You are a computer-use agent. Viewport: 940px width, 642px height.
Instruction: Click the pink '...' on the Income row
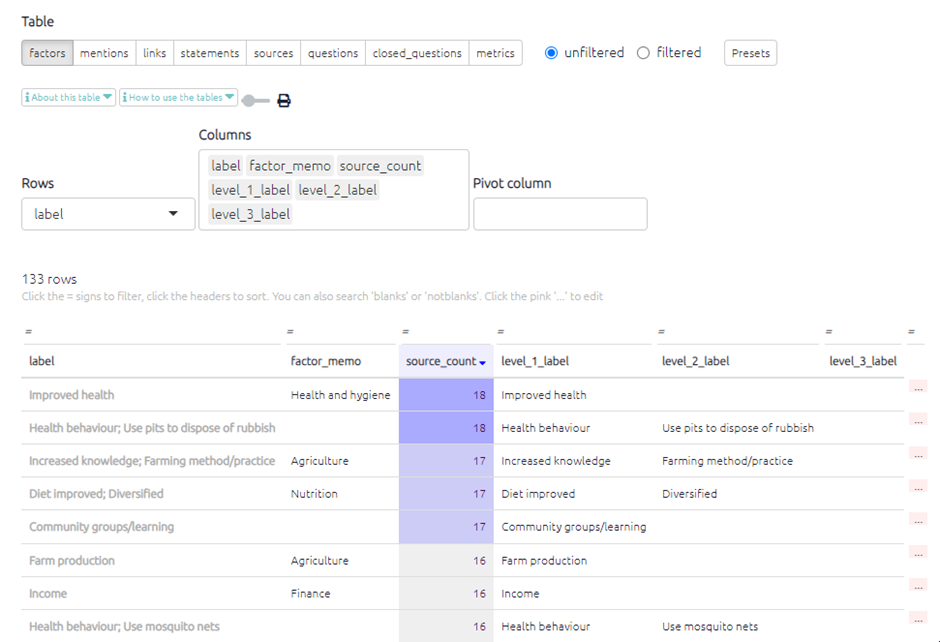click(919, 586)
